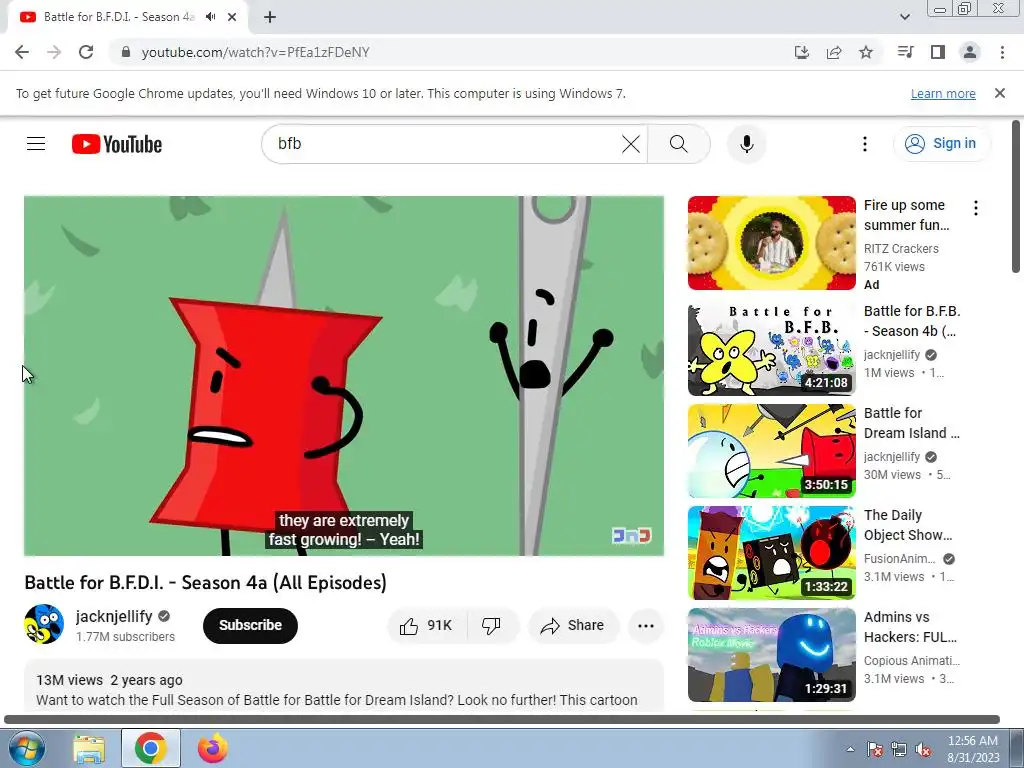
Task: Open Battle for B.F.B. Season 4b thumbnail
Action: [x=771, y=349]
